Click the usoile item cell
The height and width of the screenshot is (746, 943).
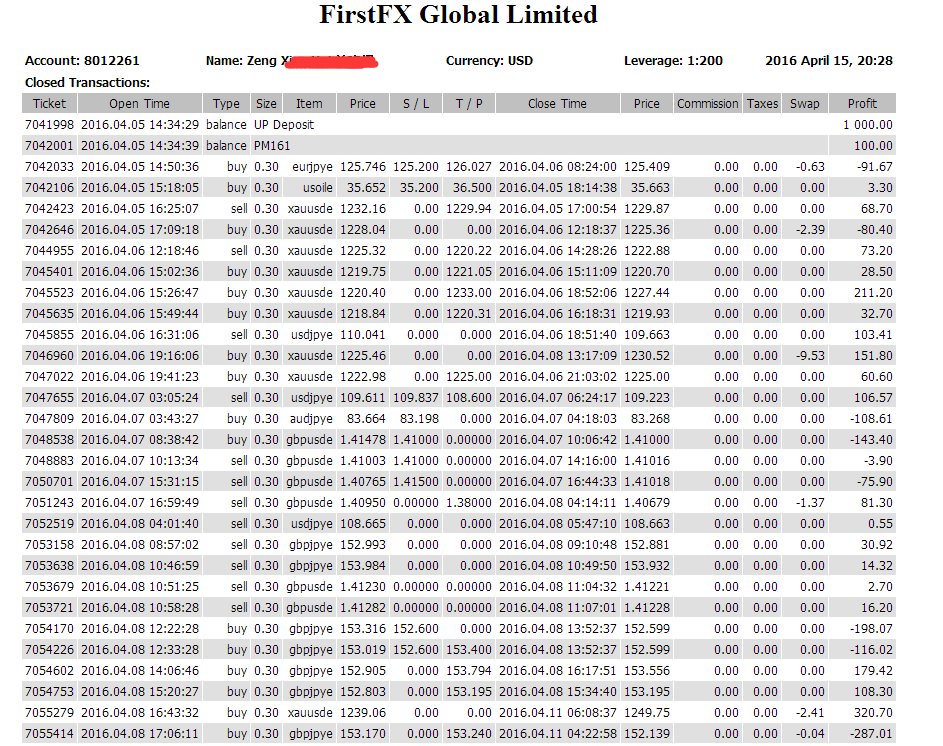[x=318, y=188]
